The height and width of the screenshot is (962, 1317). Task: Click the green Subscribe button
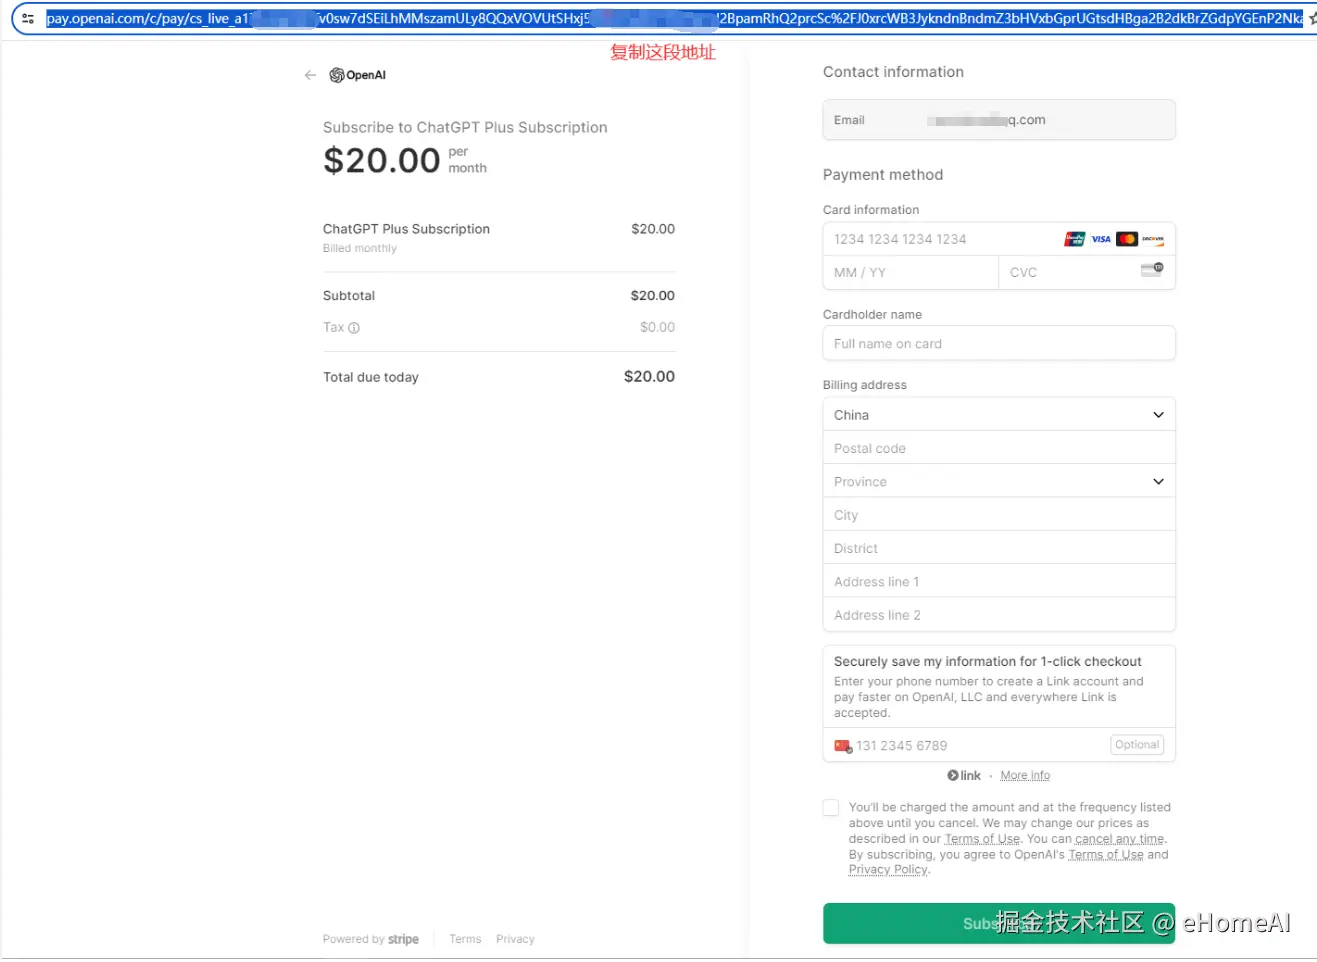coord(999,924)
